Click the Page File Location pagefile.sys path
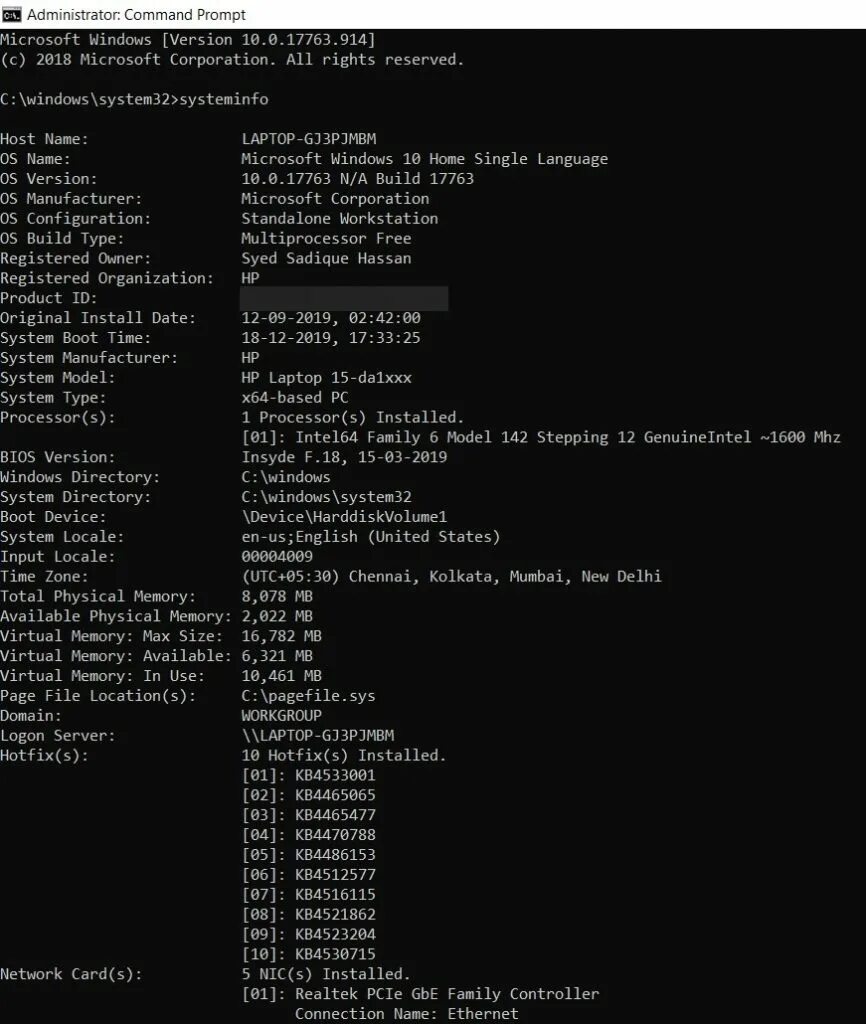The height and width of the screenshot is (1024, 866). [308, 696]
